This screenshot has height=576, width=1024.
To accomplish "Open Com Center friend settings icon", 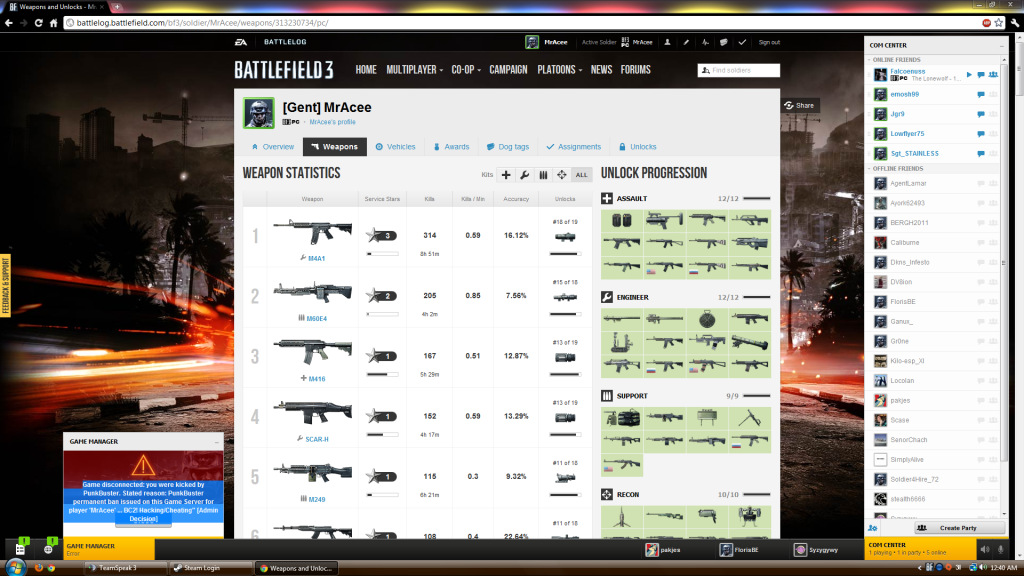I will [x=873, y=528].
